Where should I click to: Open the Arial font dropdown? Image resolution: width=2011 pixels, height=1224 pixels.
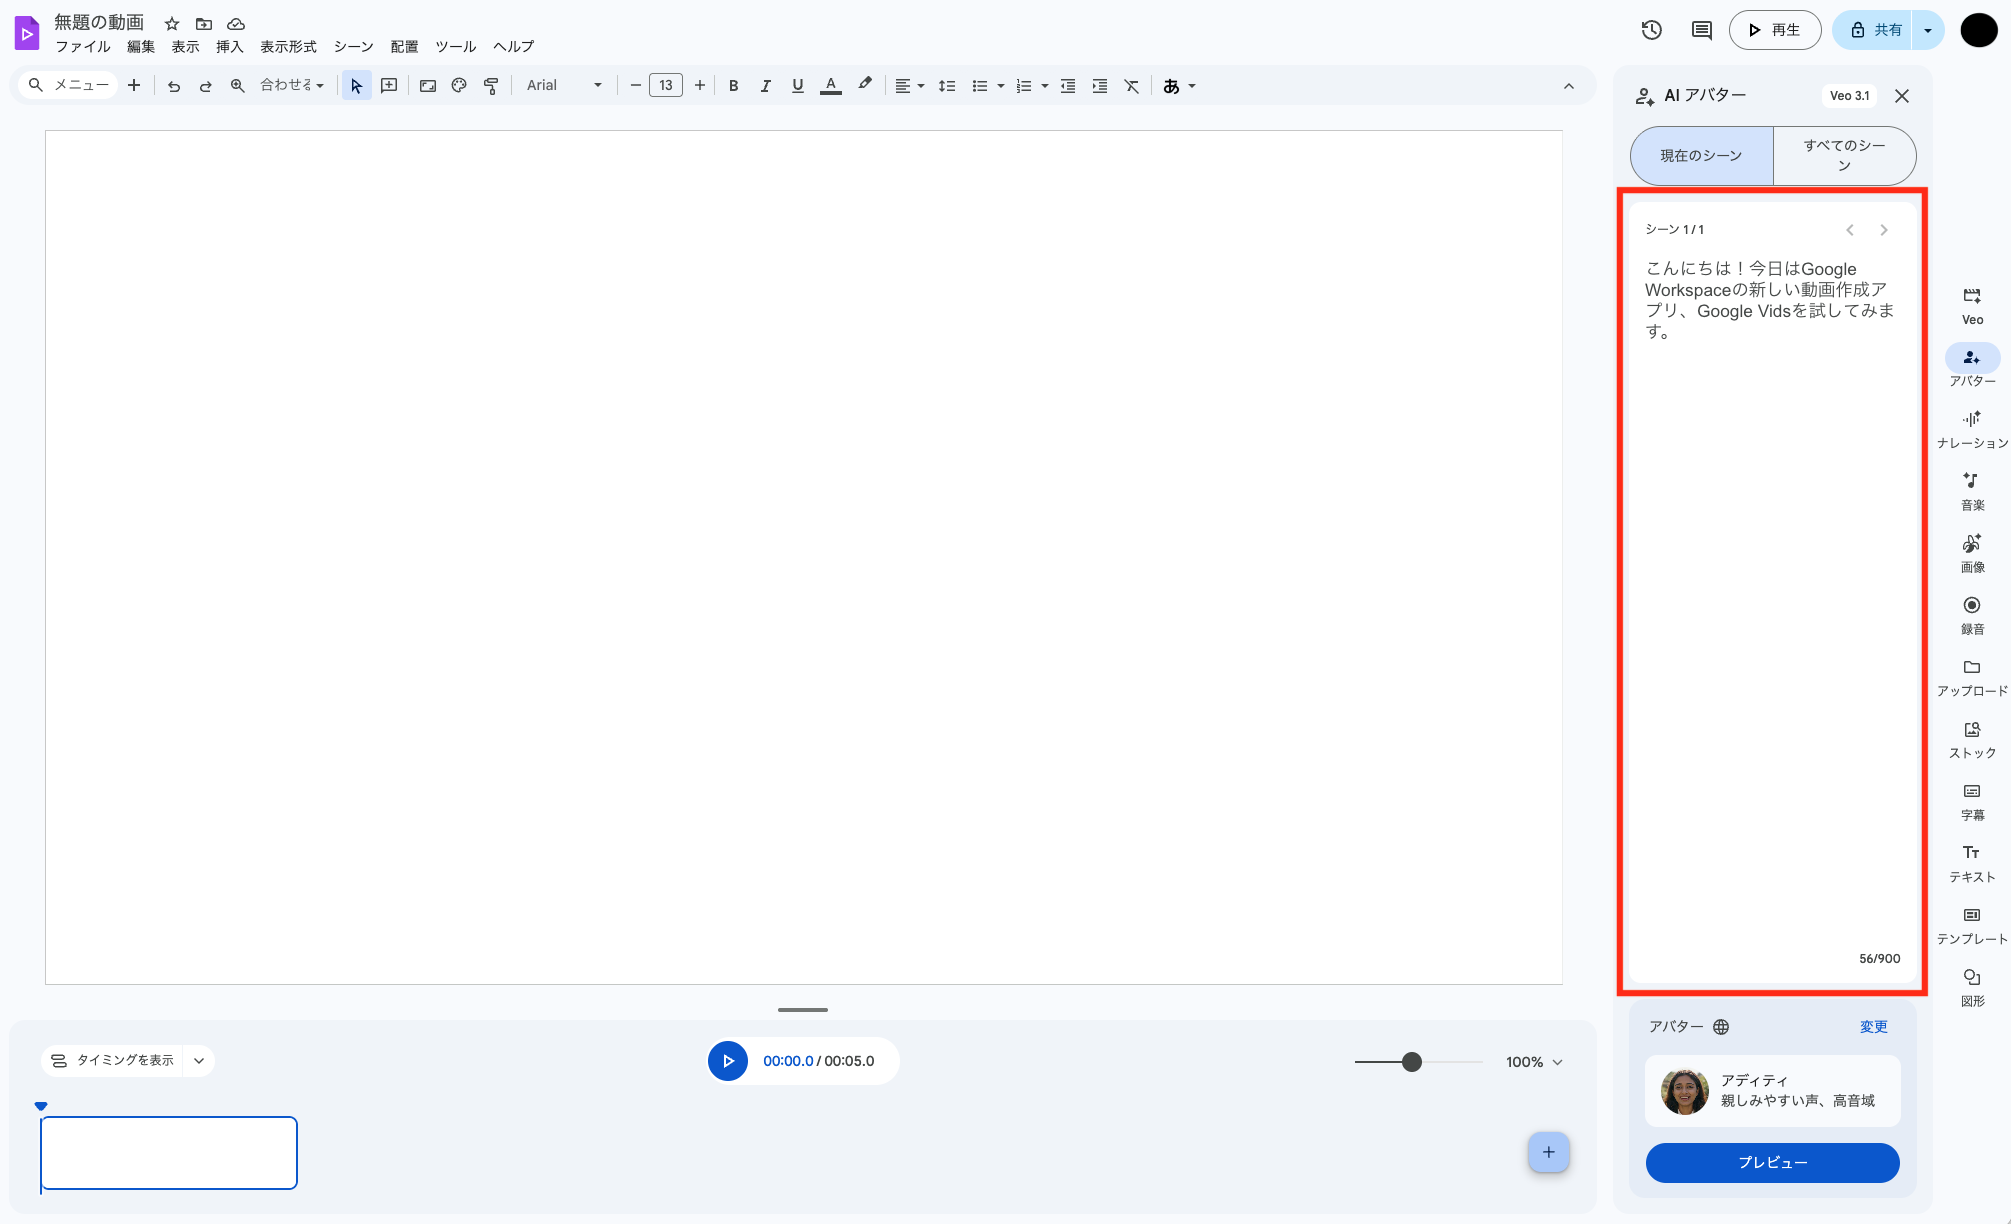click(565, 86)
